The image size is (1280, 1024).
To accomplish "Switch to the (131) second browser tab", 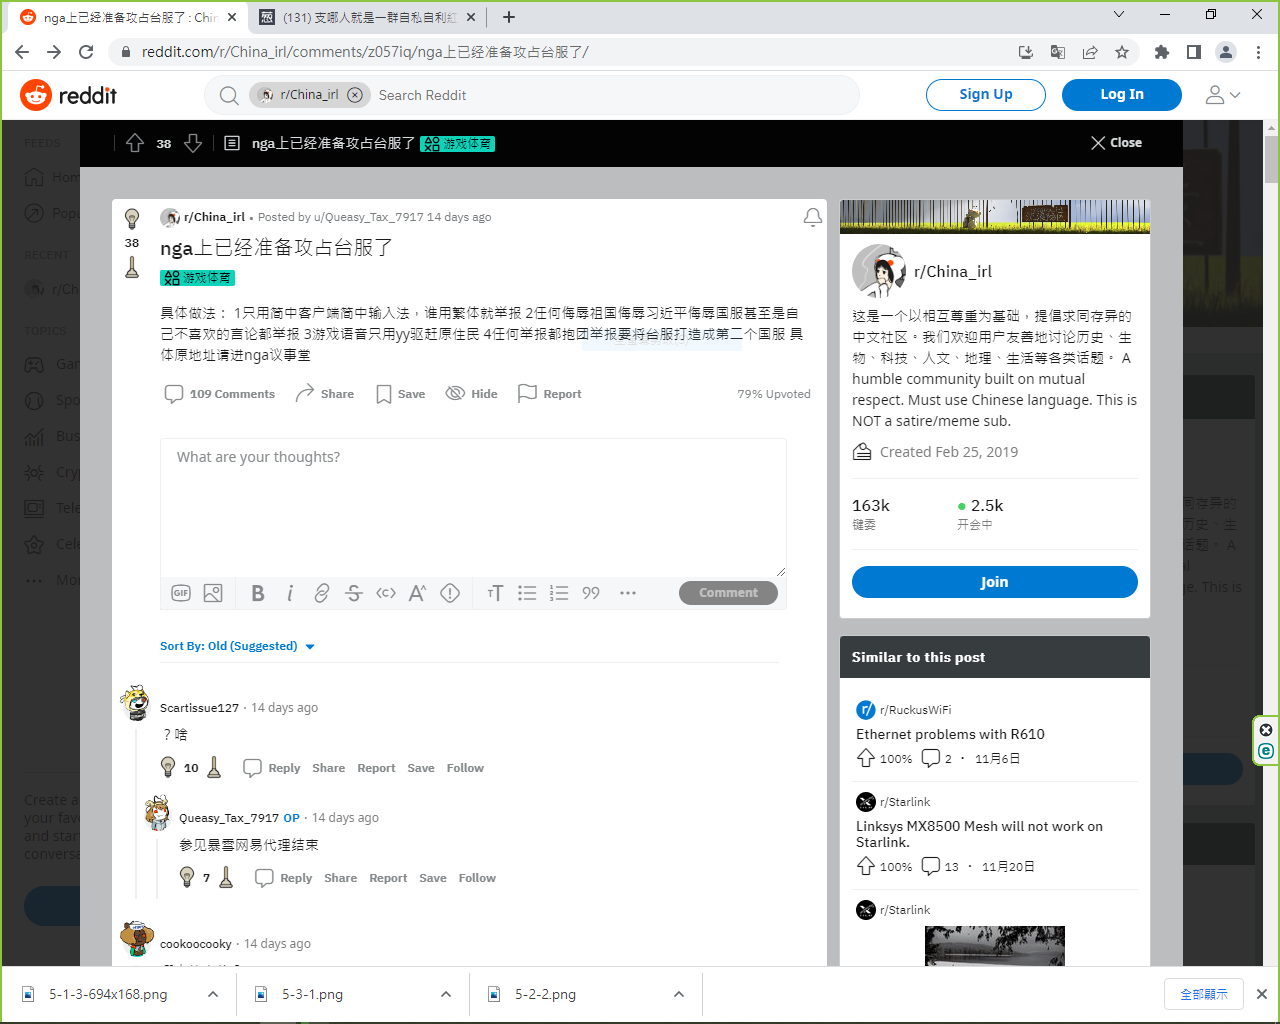I will click(x=368, y=17).
